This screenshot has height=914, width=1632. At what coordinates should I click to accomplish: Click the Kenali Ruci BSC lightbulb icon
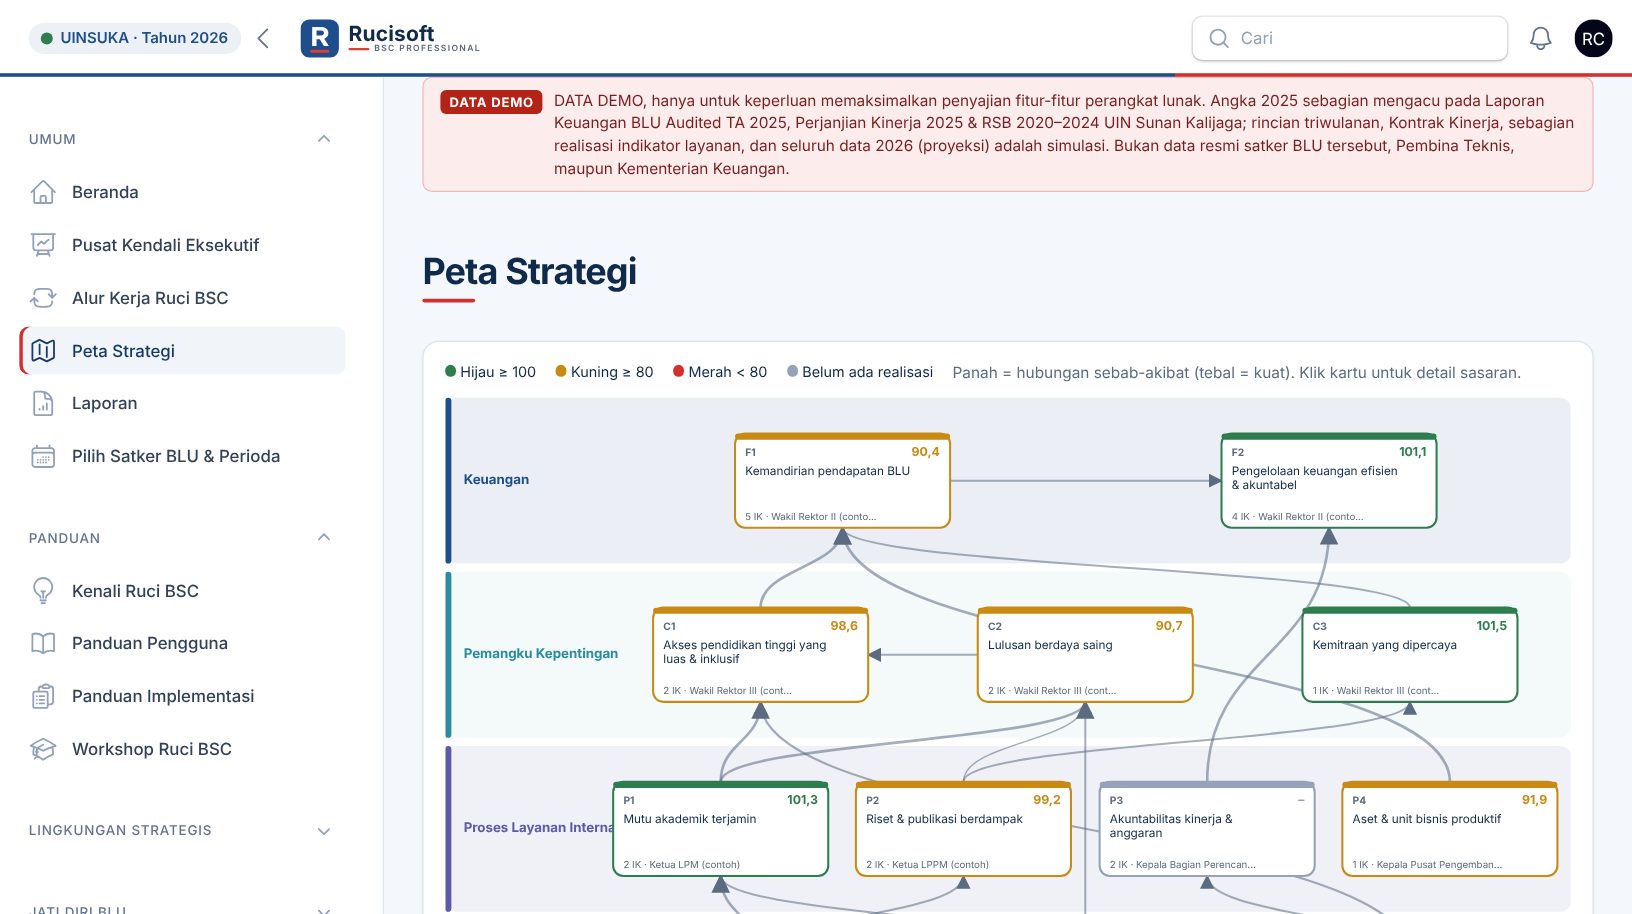[x=43, y=591]
